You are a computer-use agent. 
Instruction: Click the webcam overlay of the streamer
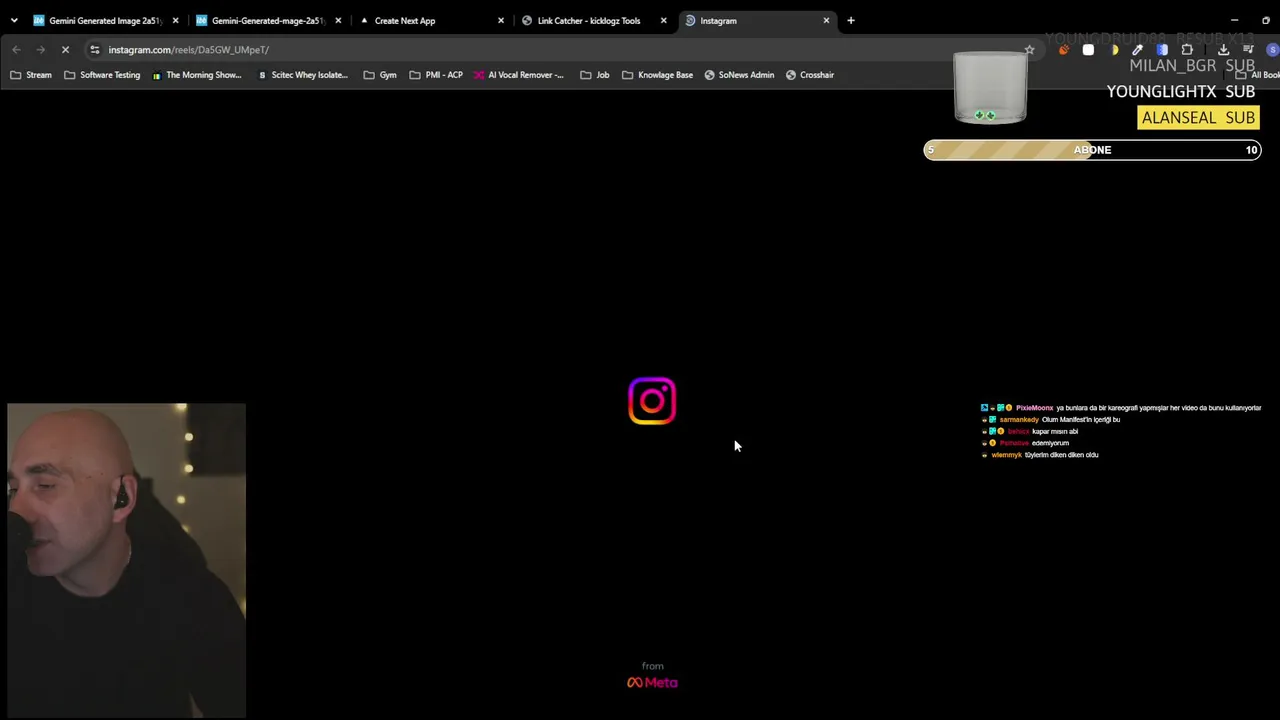click(x=126, y=561)
